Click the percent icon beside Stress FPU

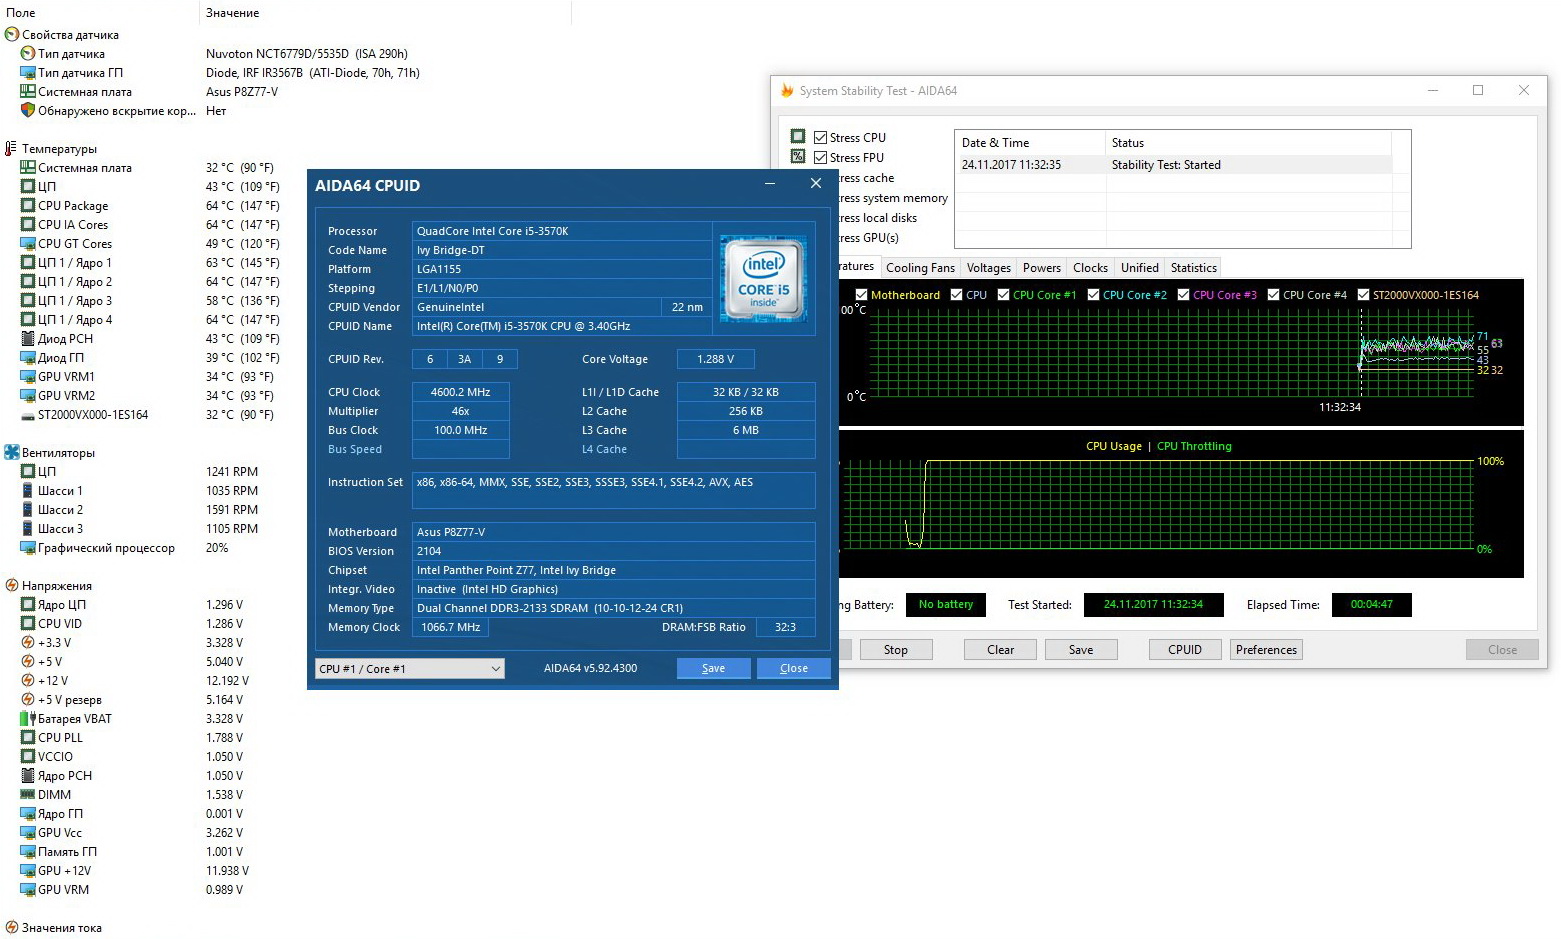point(798,156)
